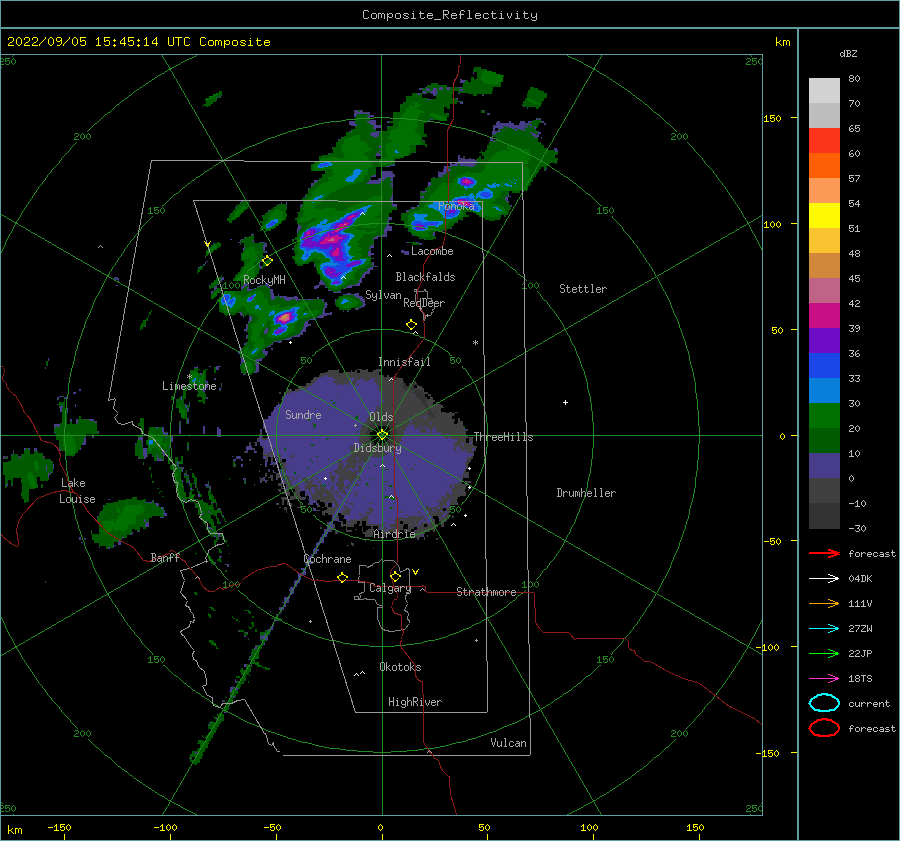Click the Sylvan label on map

383,295
